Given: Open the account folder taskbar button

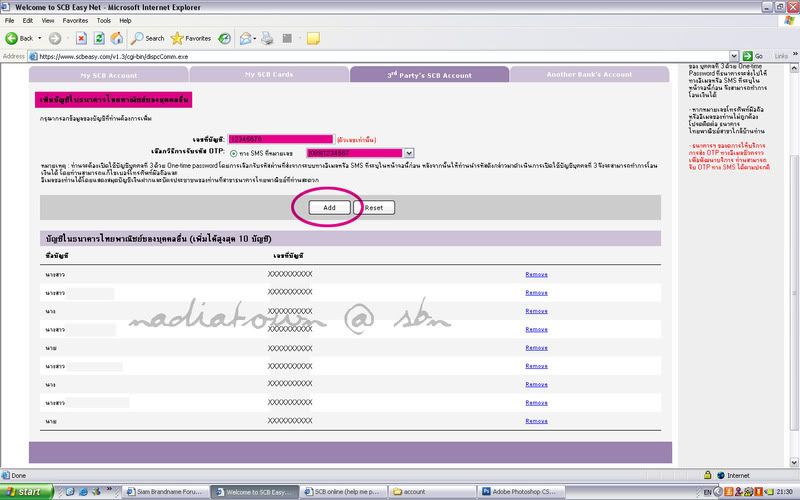Looking at the screenshot, I should click(433, 492).
